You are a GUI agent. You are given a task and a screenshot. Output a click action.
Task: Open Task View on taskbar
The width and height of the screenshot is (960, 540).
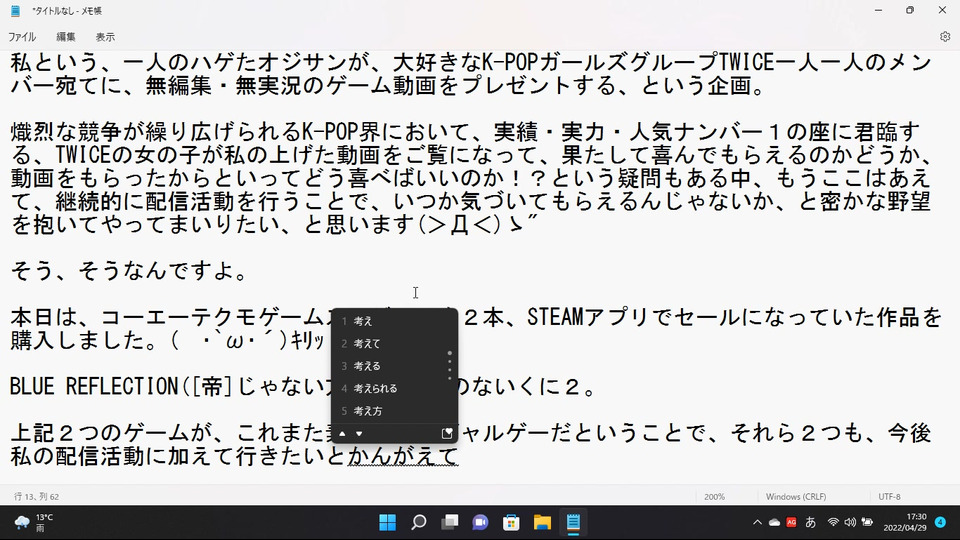pos(449,522)
